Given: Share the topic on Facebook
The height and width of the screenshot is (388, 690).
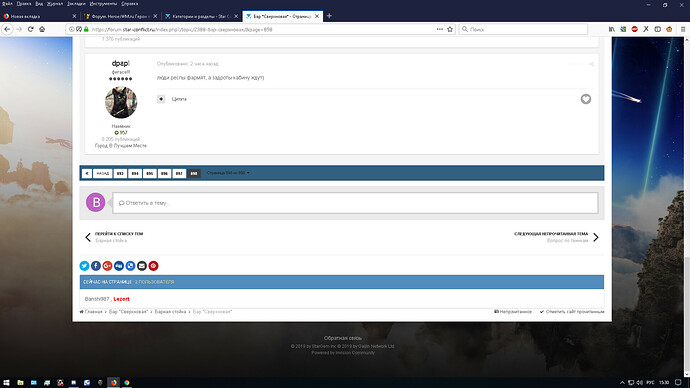Looking at the screenshot, I should click(x=95, y=266).
